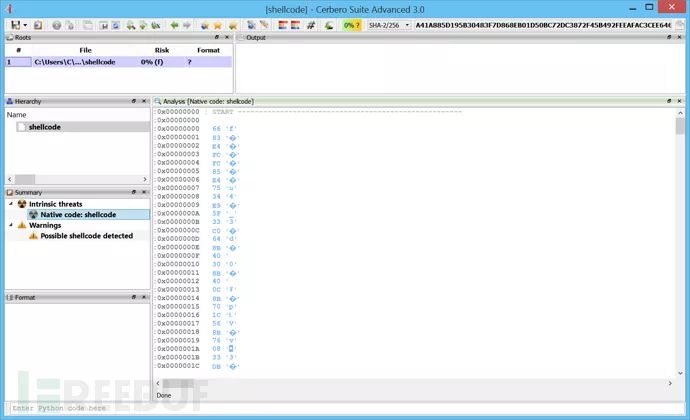Click the copy hash icon at toolbar end

click(679, 26)
